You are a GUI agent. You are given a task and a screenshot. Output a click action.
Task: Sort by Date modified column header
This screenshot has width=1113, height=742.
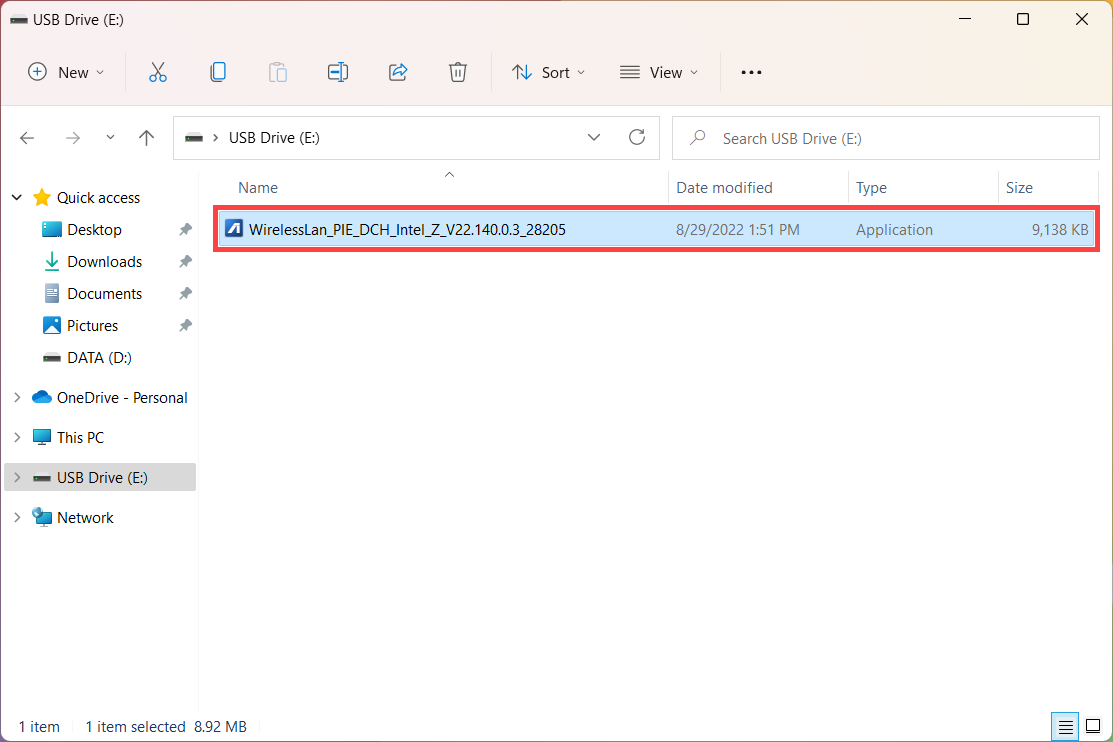(x=724, y=187)
